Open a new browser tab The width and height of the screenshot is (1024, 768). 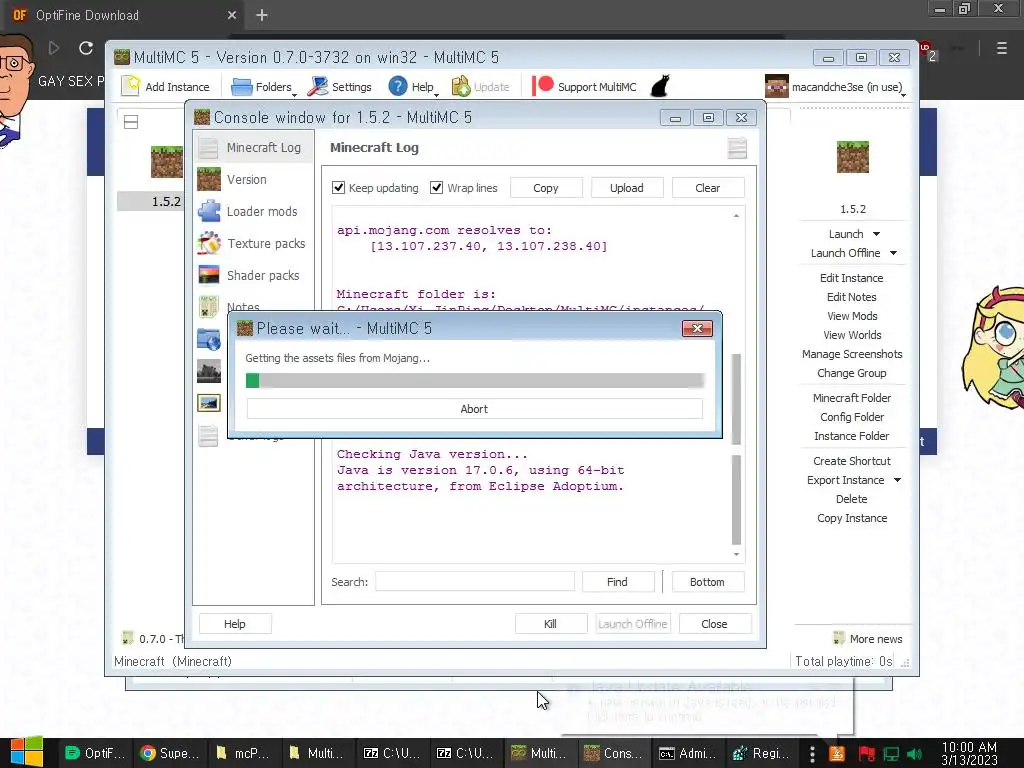(x=261, y=15)
